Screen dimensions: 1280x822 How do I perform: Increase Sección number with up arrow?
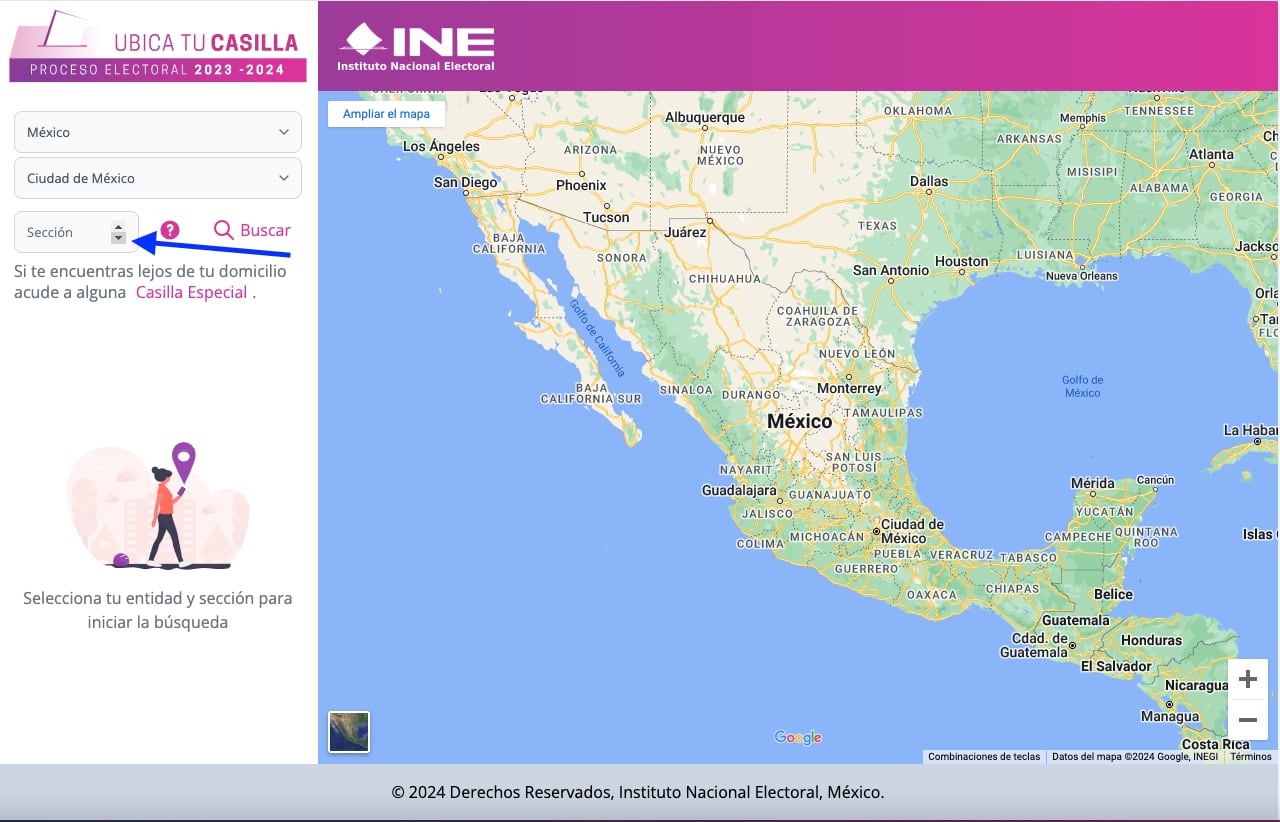coord(118,226)
